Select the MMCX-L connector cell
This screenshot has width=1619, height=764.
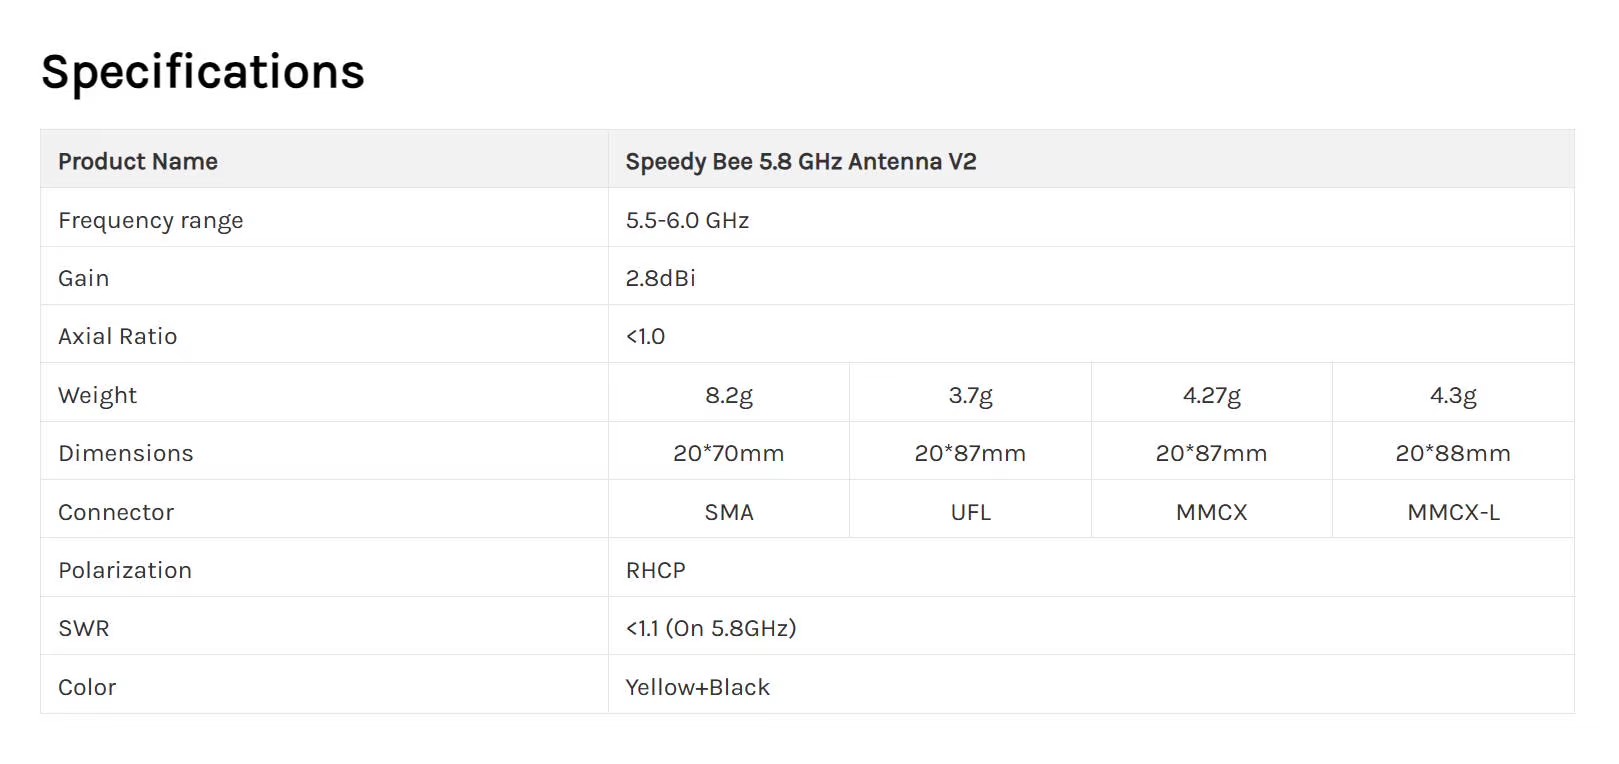tap(1453, 512)
